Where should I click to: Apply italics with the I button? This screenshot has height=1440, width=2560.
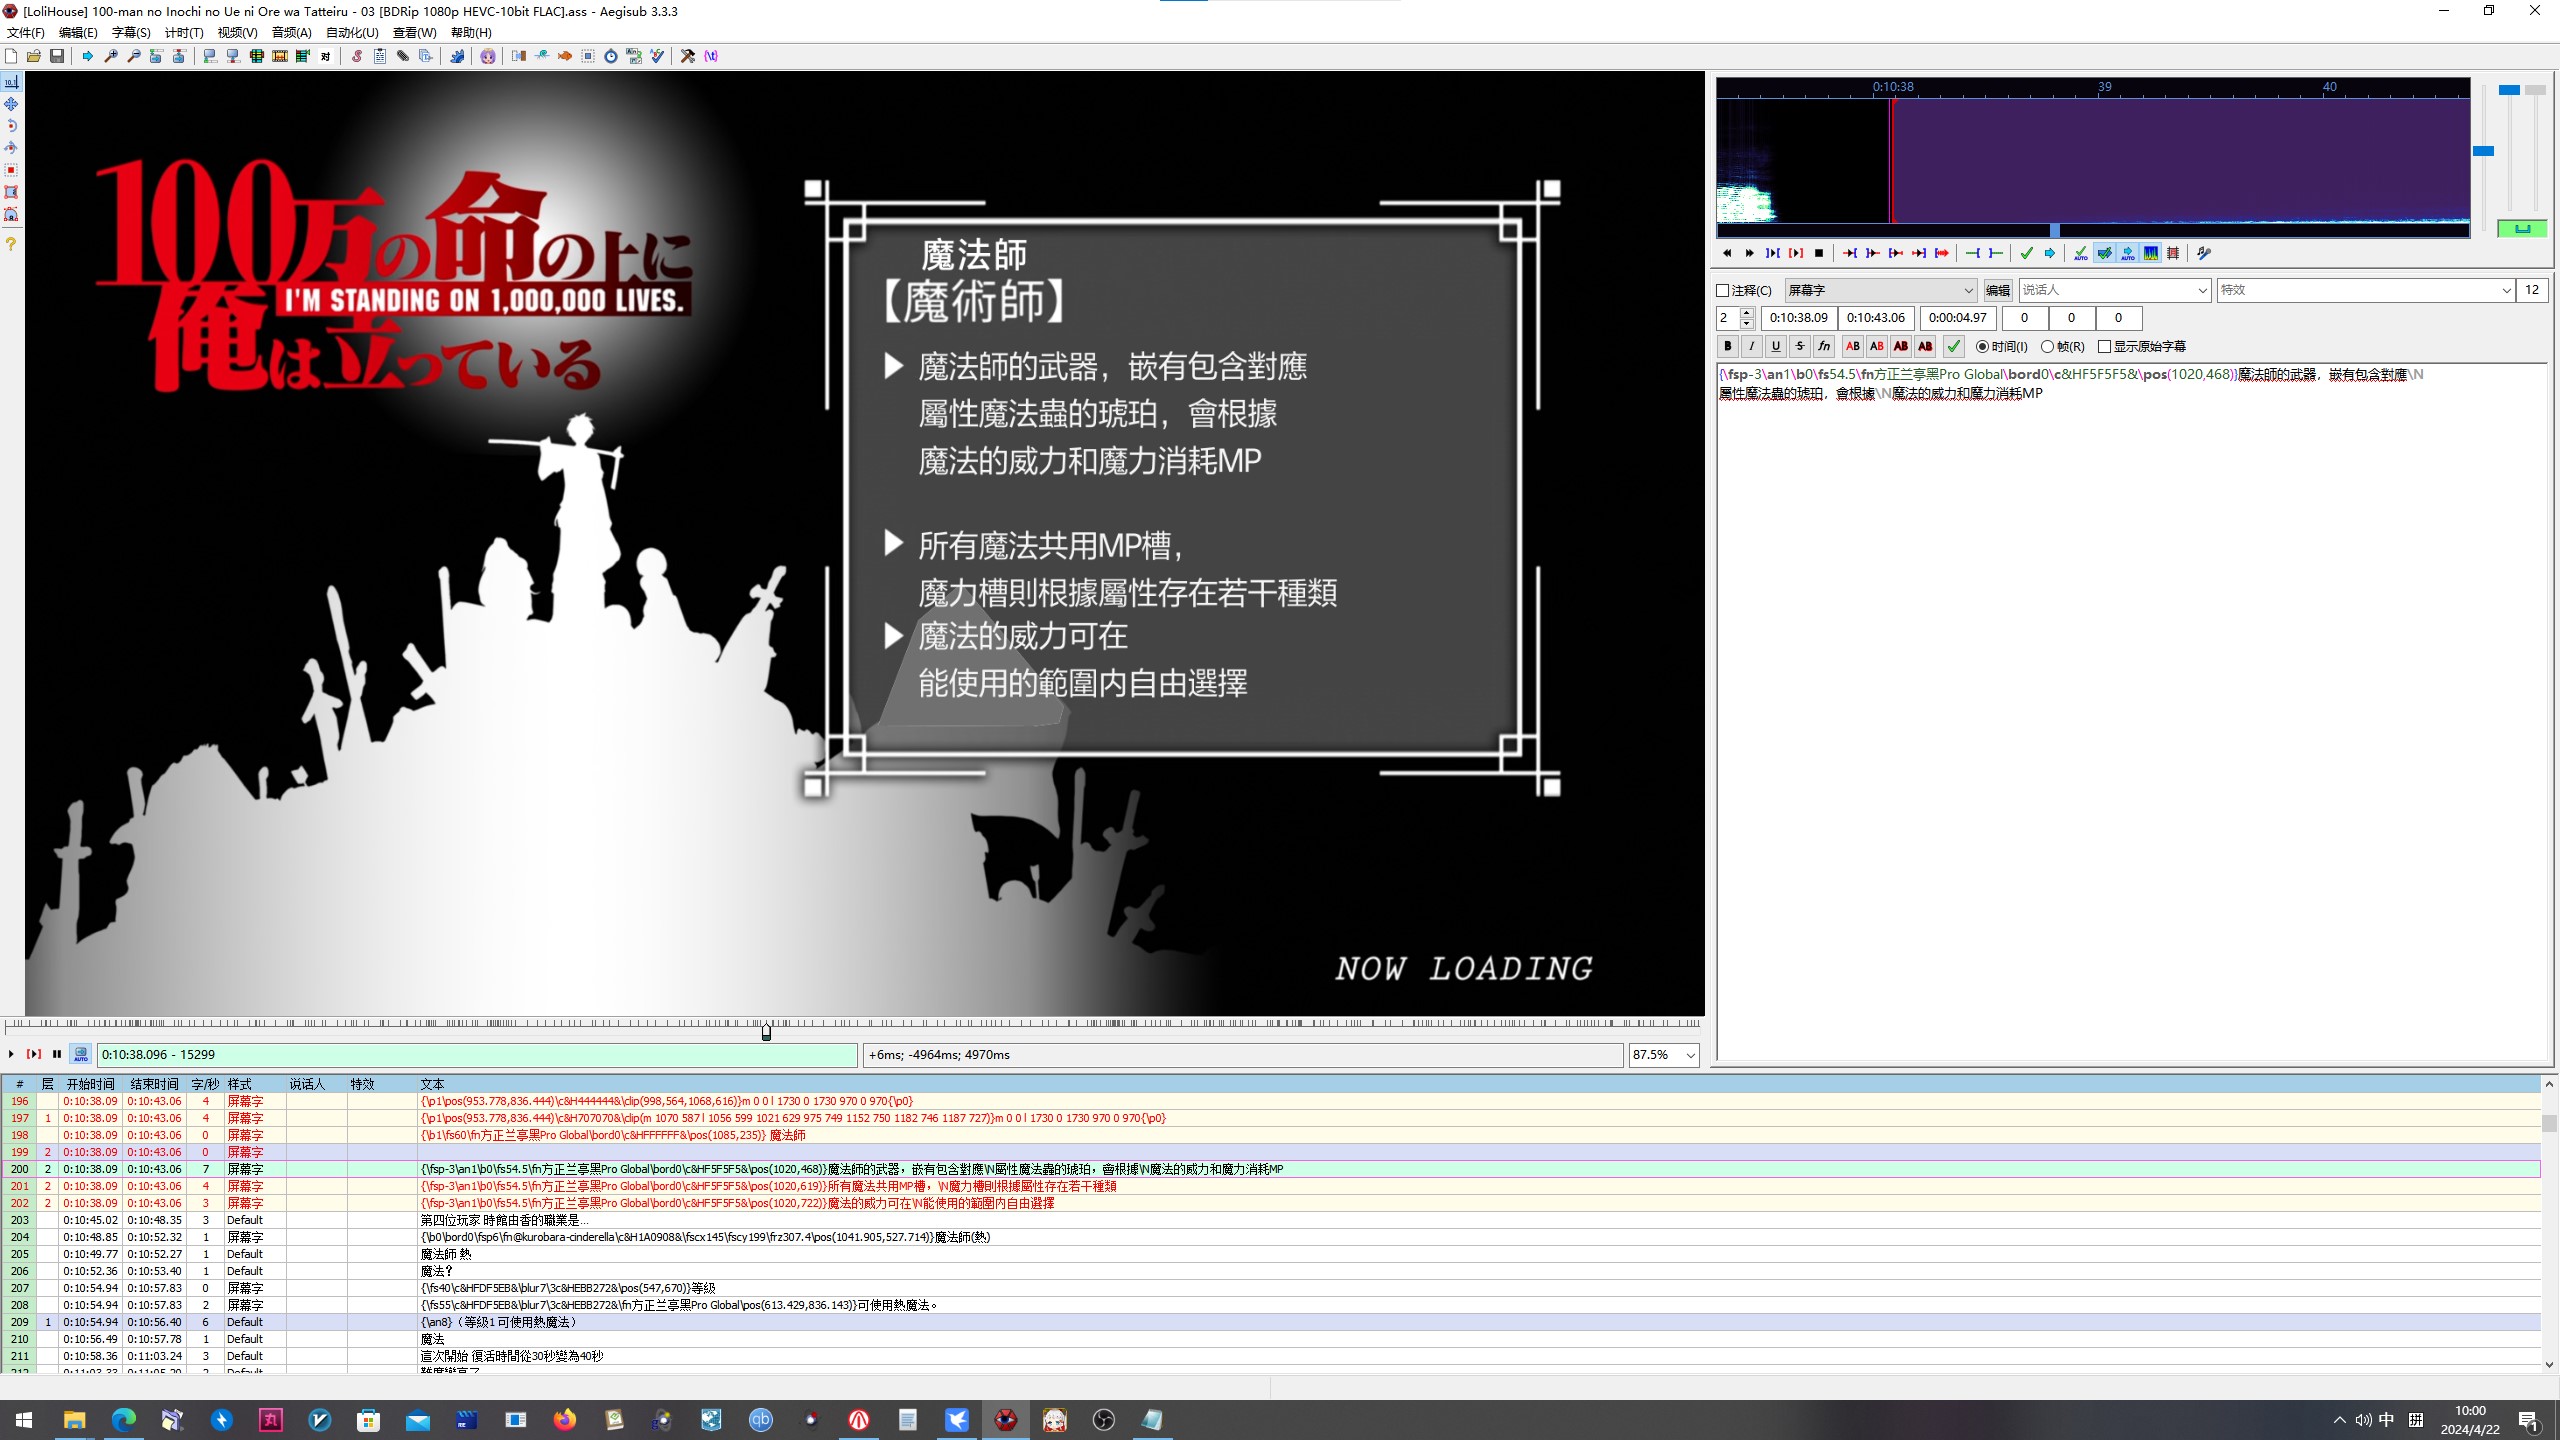click(x=1751, y=346)
